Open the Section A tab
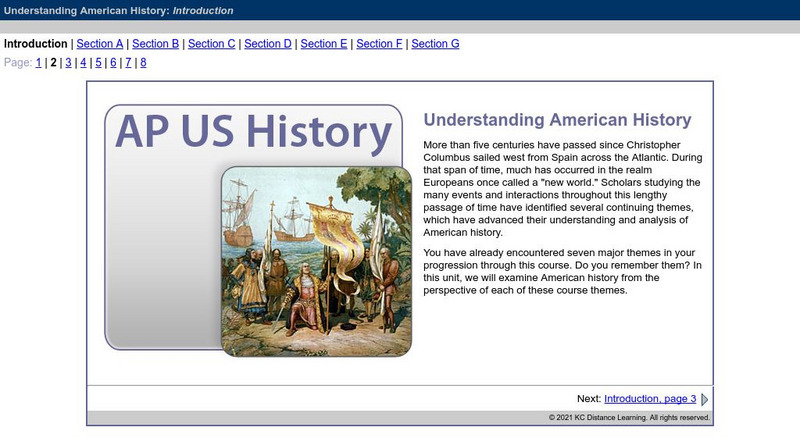 point(100,44)
